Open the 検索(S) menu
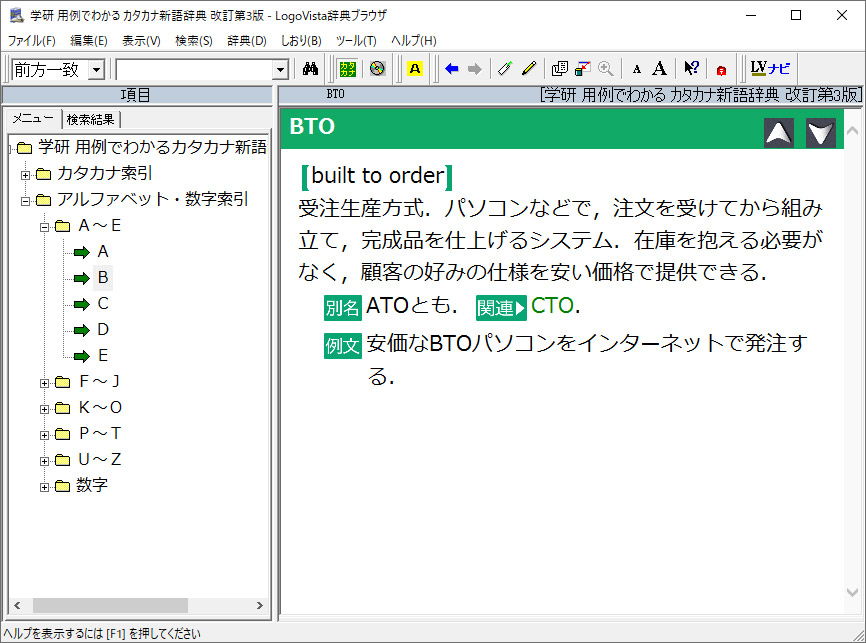The image size is (866, 643). click(194, 40)
